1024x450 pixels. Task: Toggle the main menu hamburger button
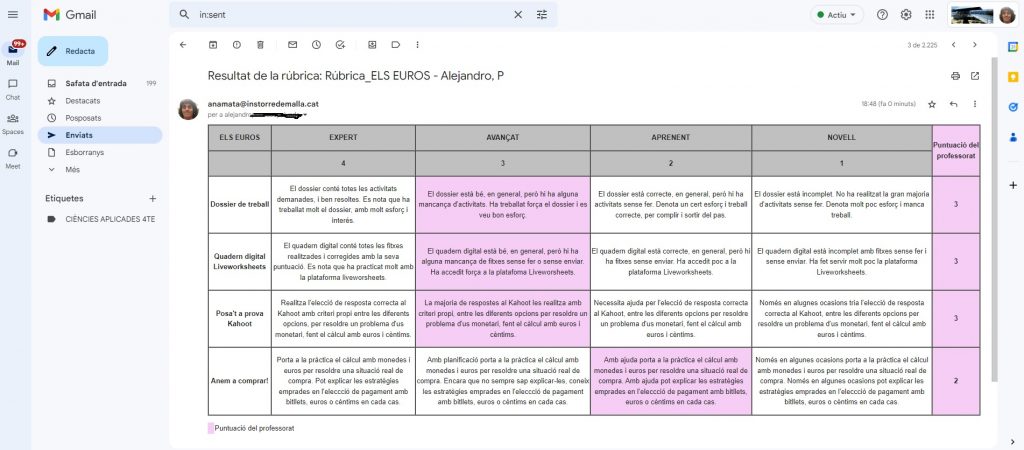tap(16, 15)
